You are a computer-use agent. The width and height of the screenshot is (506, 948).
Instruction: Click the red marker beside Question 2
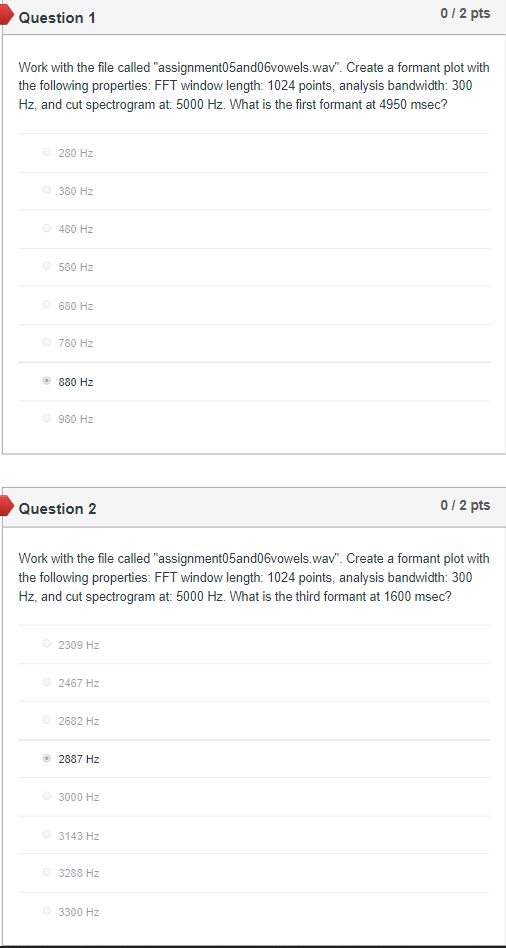(6, 507)
